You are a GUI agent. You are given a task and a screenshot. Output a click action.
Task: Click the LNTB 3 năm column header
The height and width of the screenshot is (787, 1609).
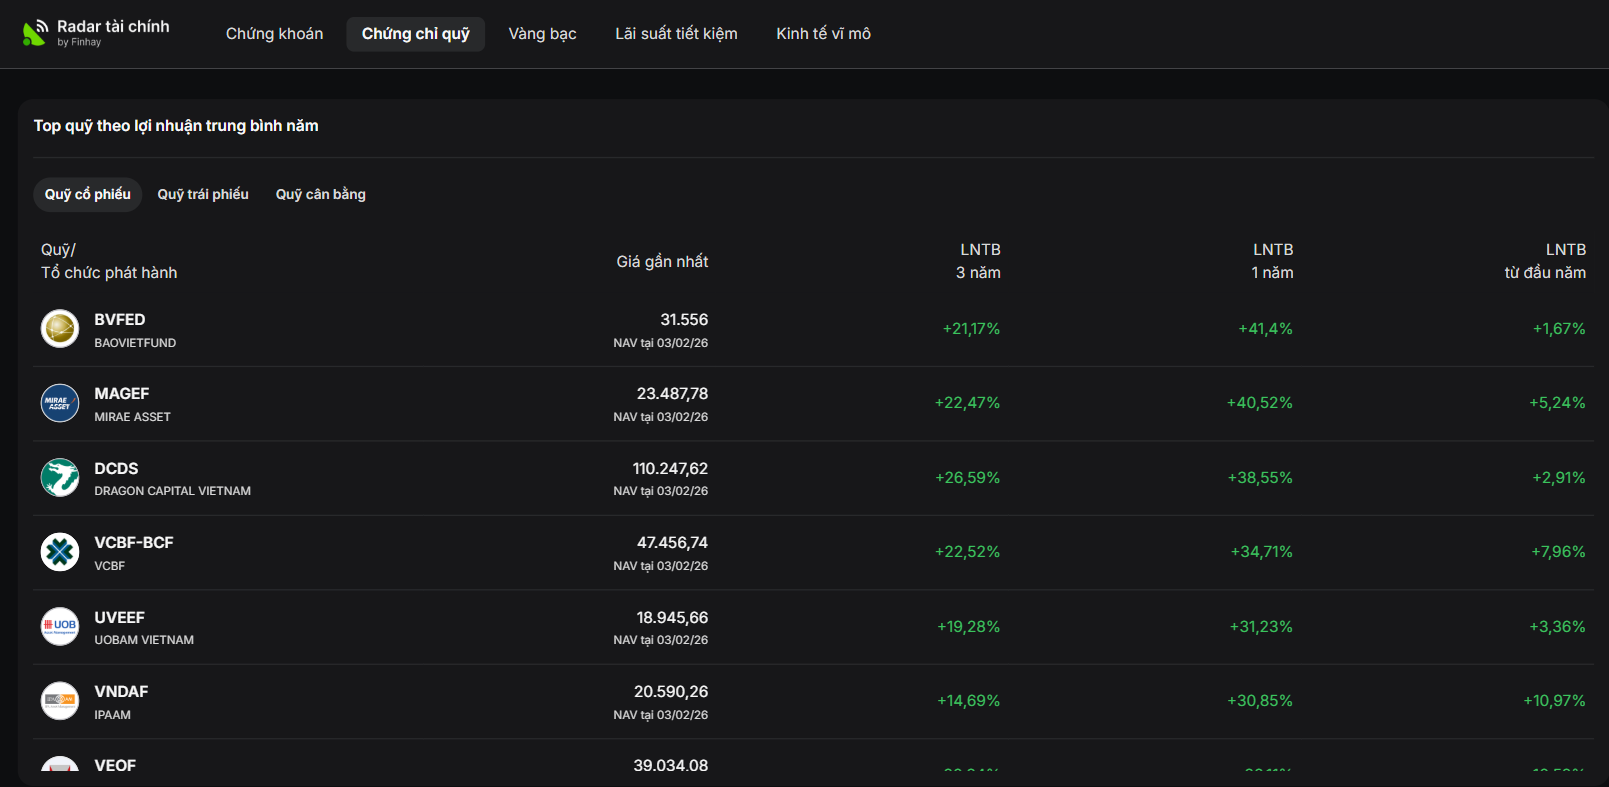point(978,261)
